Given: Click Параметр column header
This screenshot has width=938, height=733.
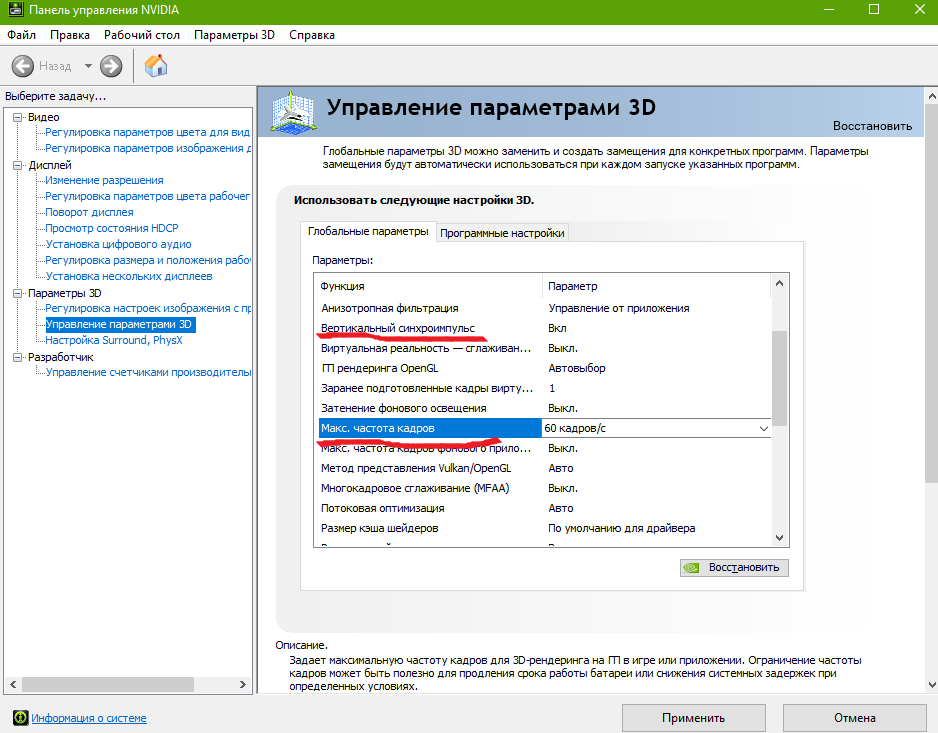Looking at the screenshot, I should 656,286.
